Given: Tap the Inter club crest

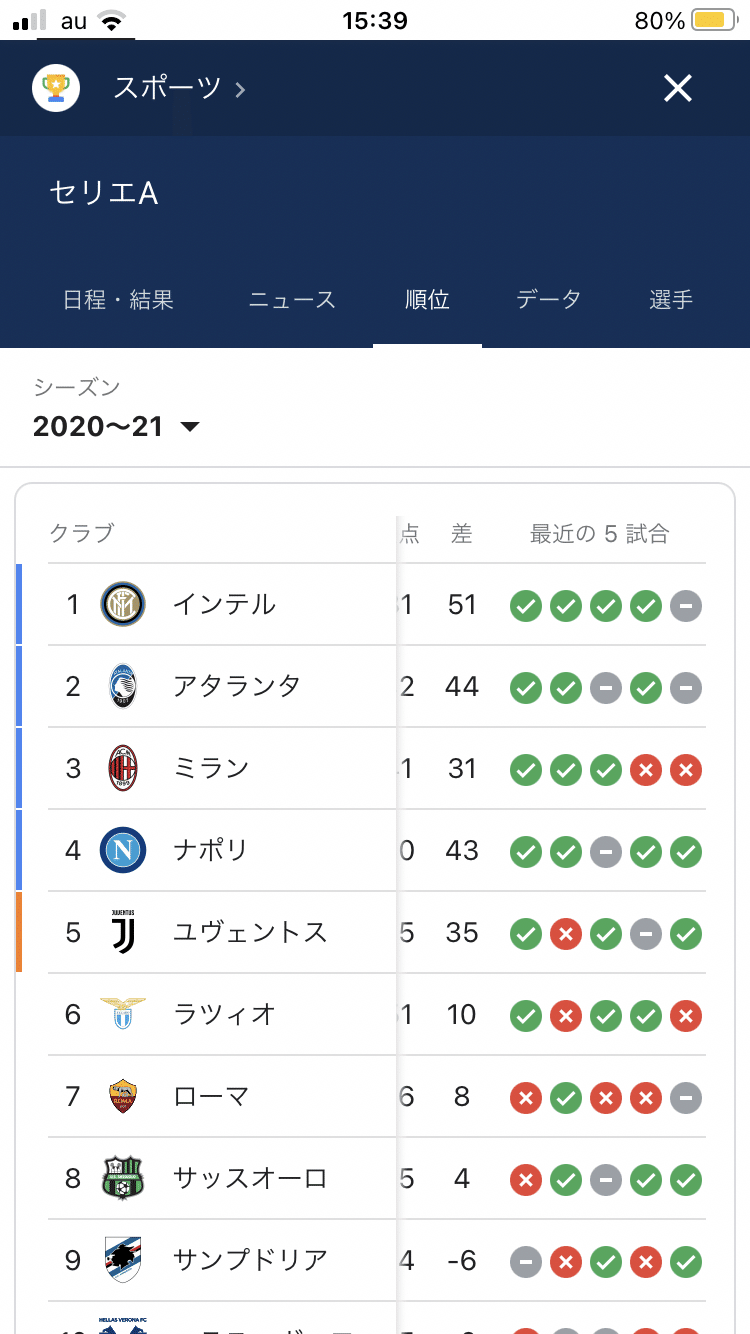Looking at the screenshot, I should pyautogui.click(x=123, y=605).
